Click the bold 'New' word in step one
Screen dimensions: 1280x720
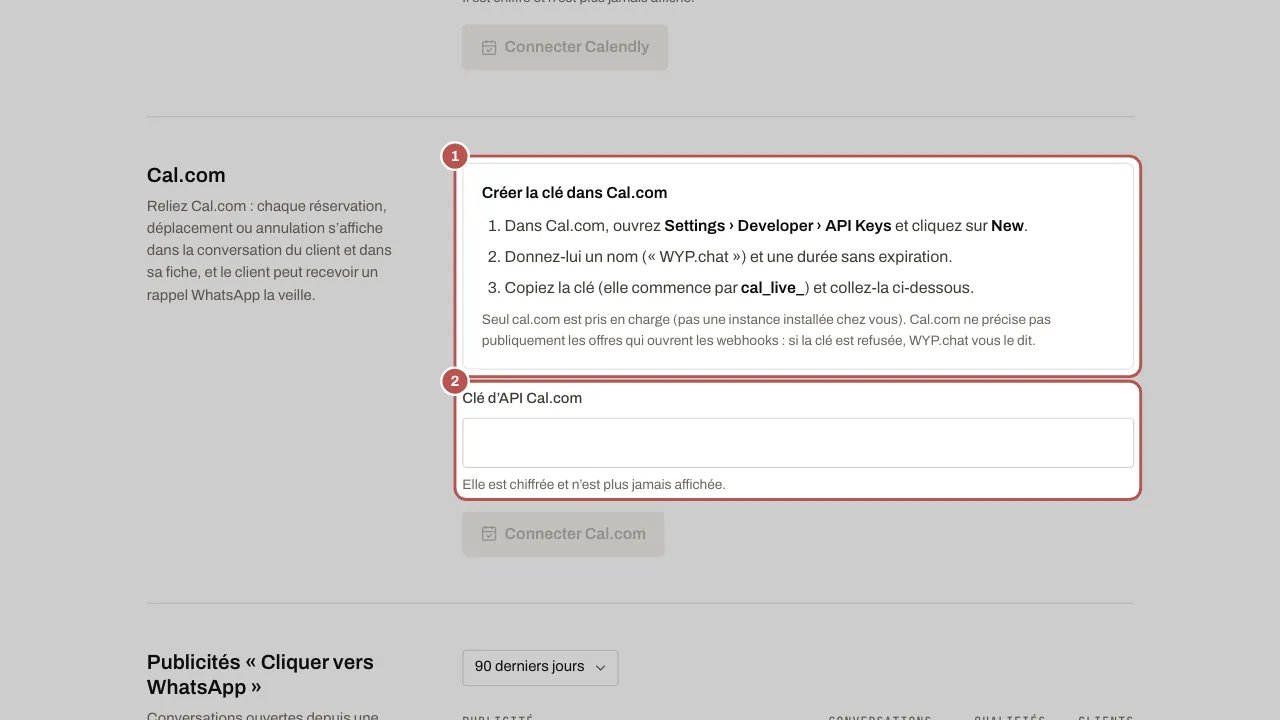point(1007,226)
